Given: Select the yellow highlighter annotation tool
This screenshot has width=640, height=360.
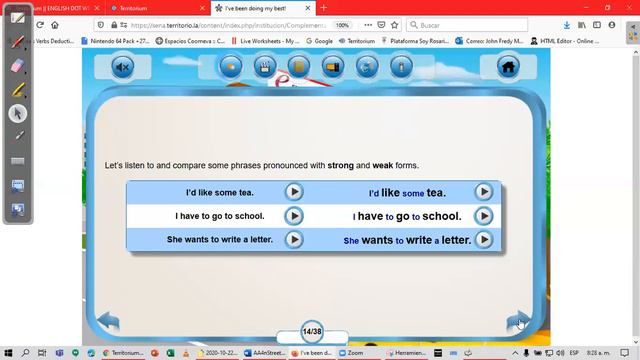Looking at the screenshot, I should [17, 90].
